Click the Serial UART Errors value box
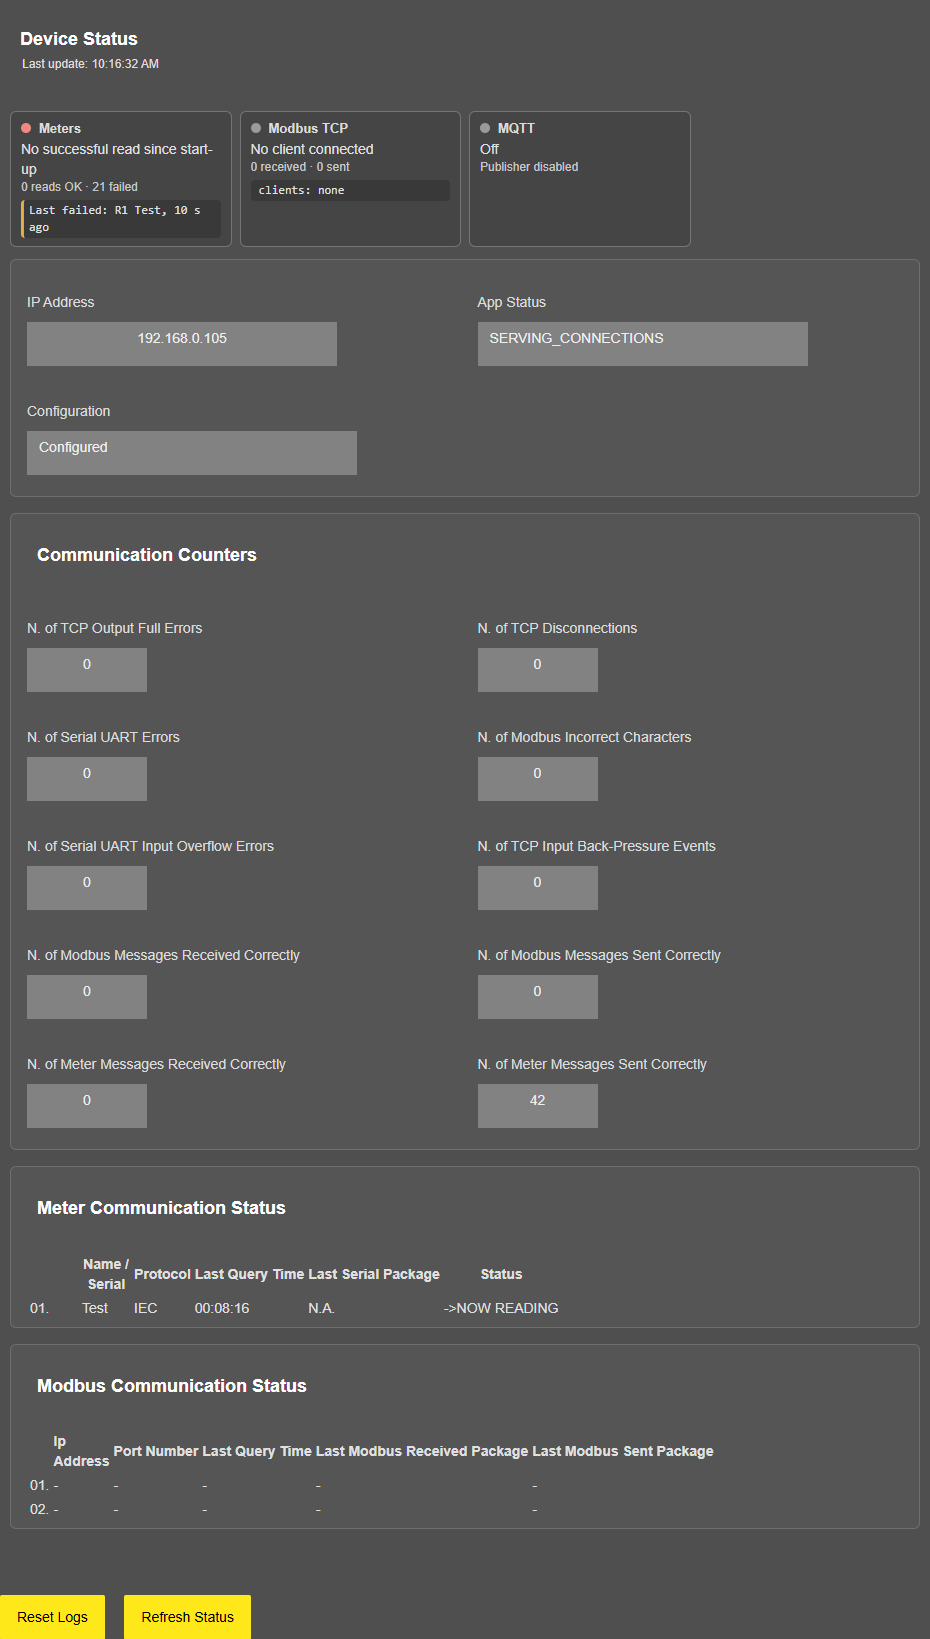The width and height of the screenshot is (930, 1639). pyautogui.click(x=87, y=779)
